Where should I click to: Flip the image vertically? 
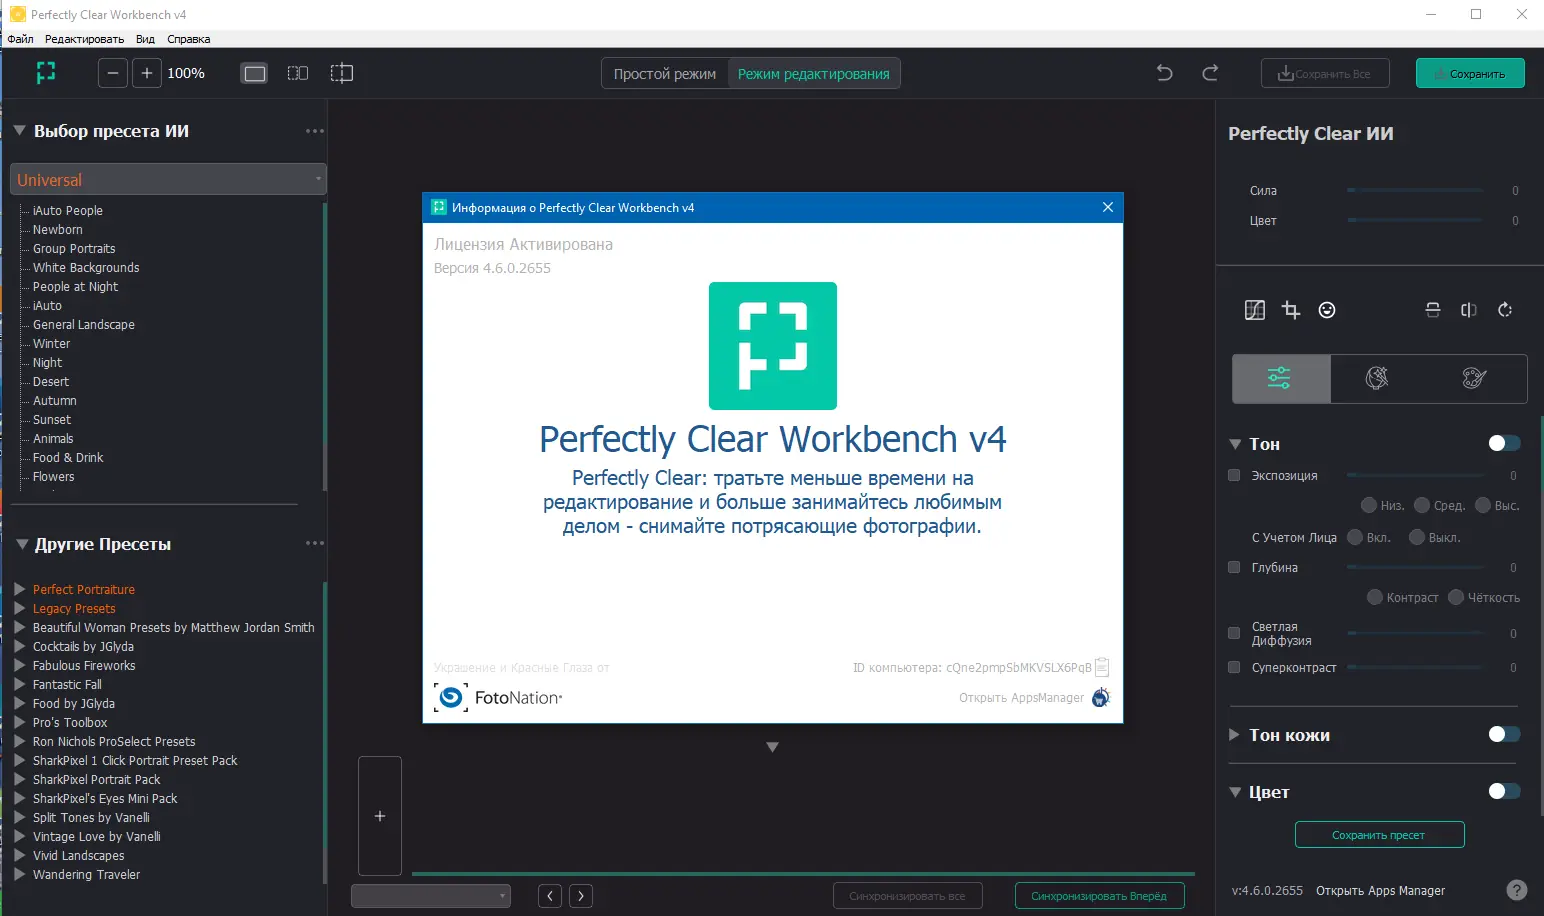click(x=1433, y=310)
